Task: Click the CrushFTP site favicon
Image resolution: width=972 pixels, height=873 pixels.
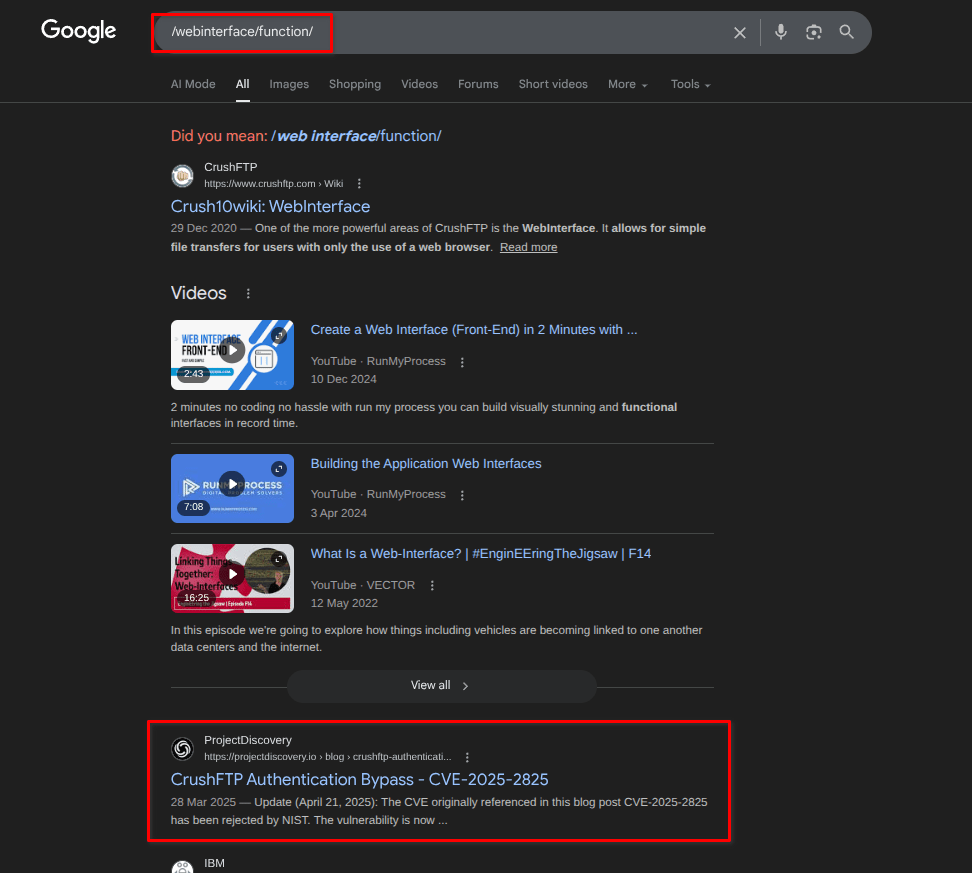Action: coord(182,175)
